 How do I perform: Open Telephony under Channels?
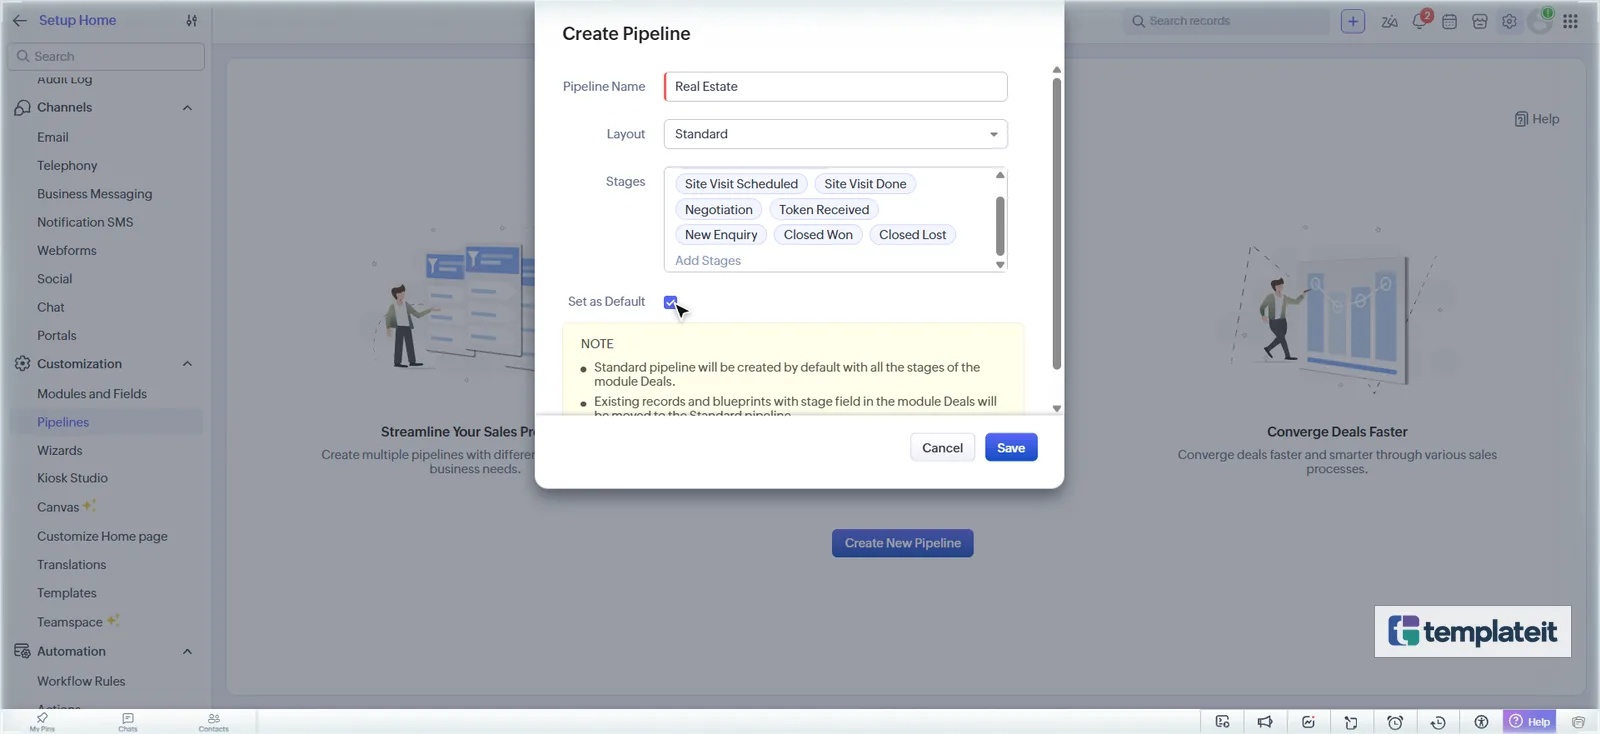tap(67, 166)
